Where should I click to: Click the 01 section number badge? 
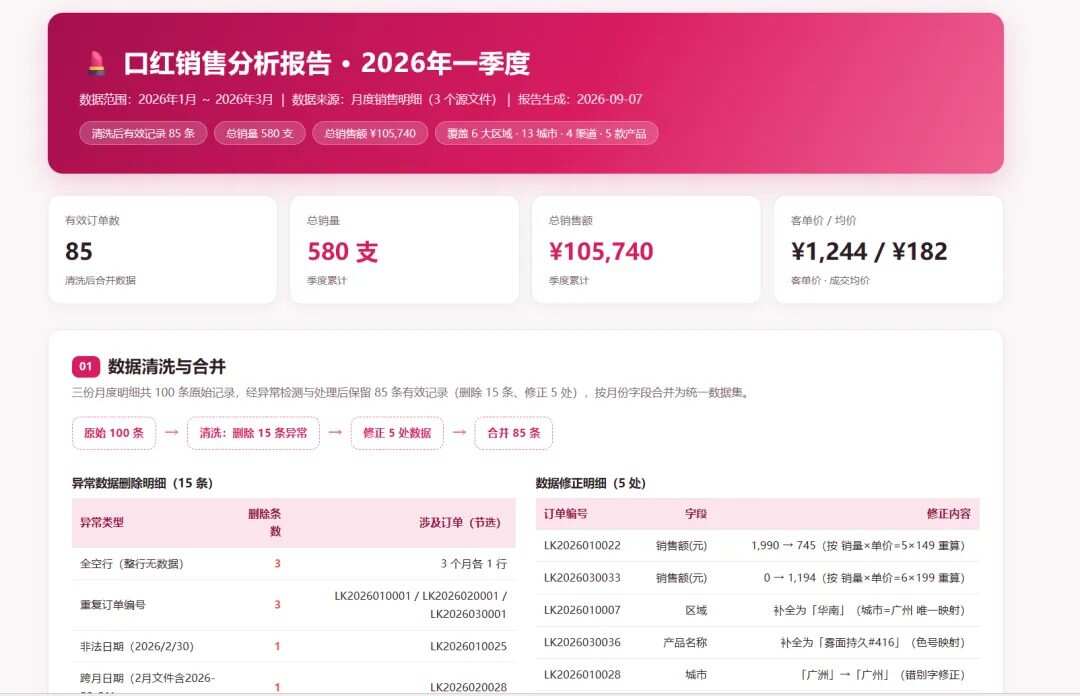85,367
